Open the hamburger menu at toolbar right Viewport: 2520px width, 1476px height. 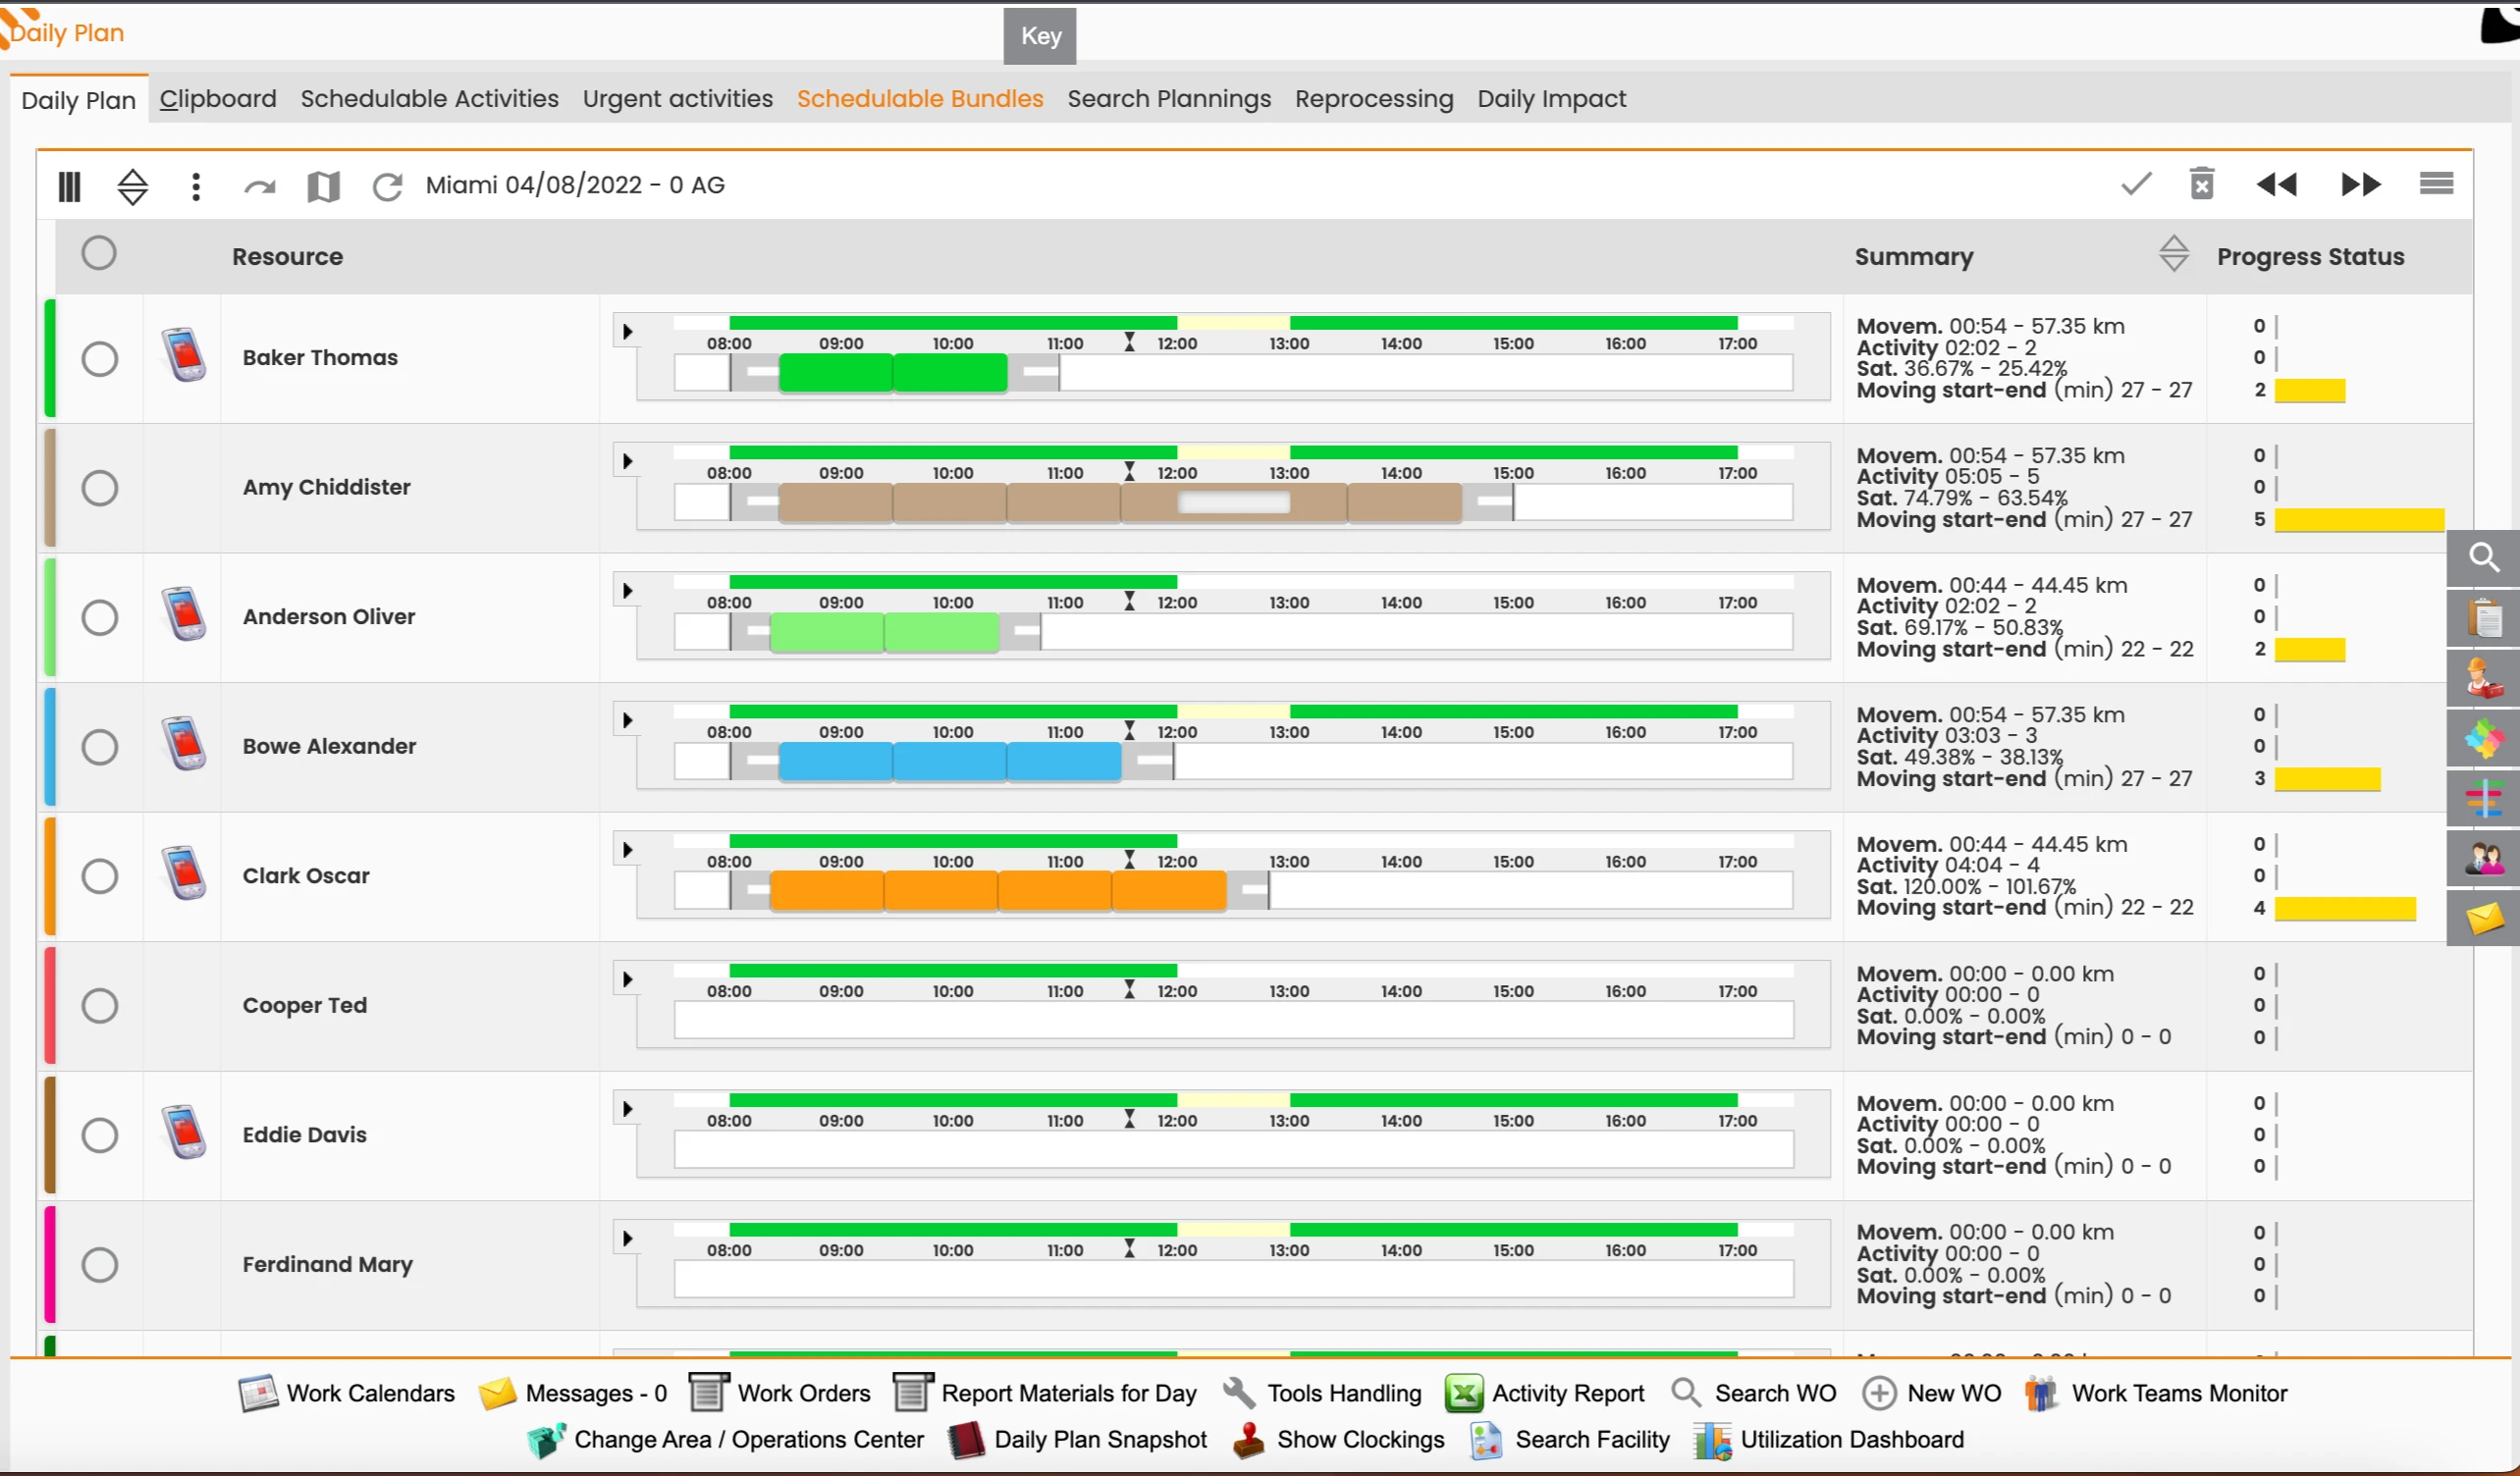click(2436, 184)
